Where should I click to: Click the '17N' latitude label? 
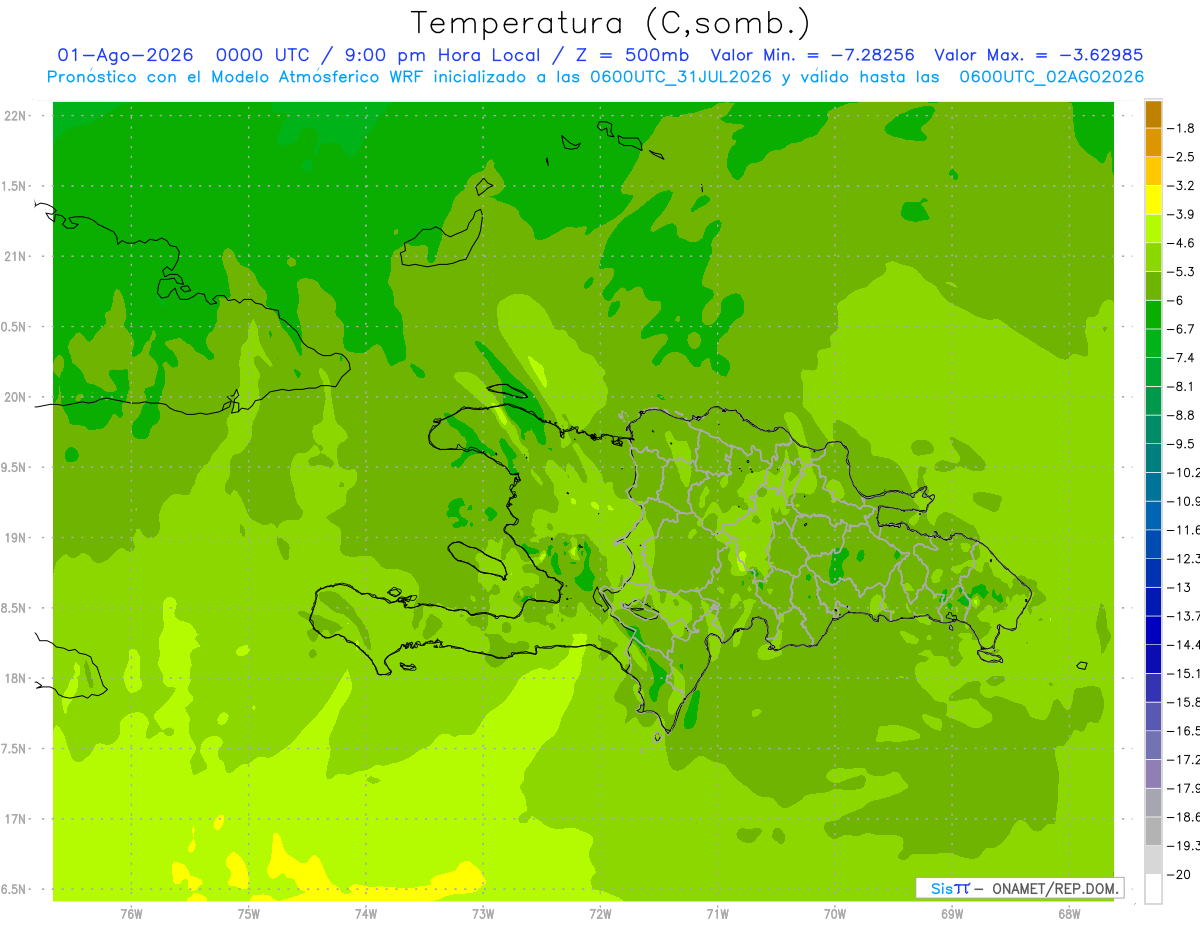click(17, 819)
